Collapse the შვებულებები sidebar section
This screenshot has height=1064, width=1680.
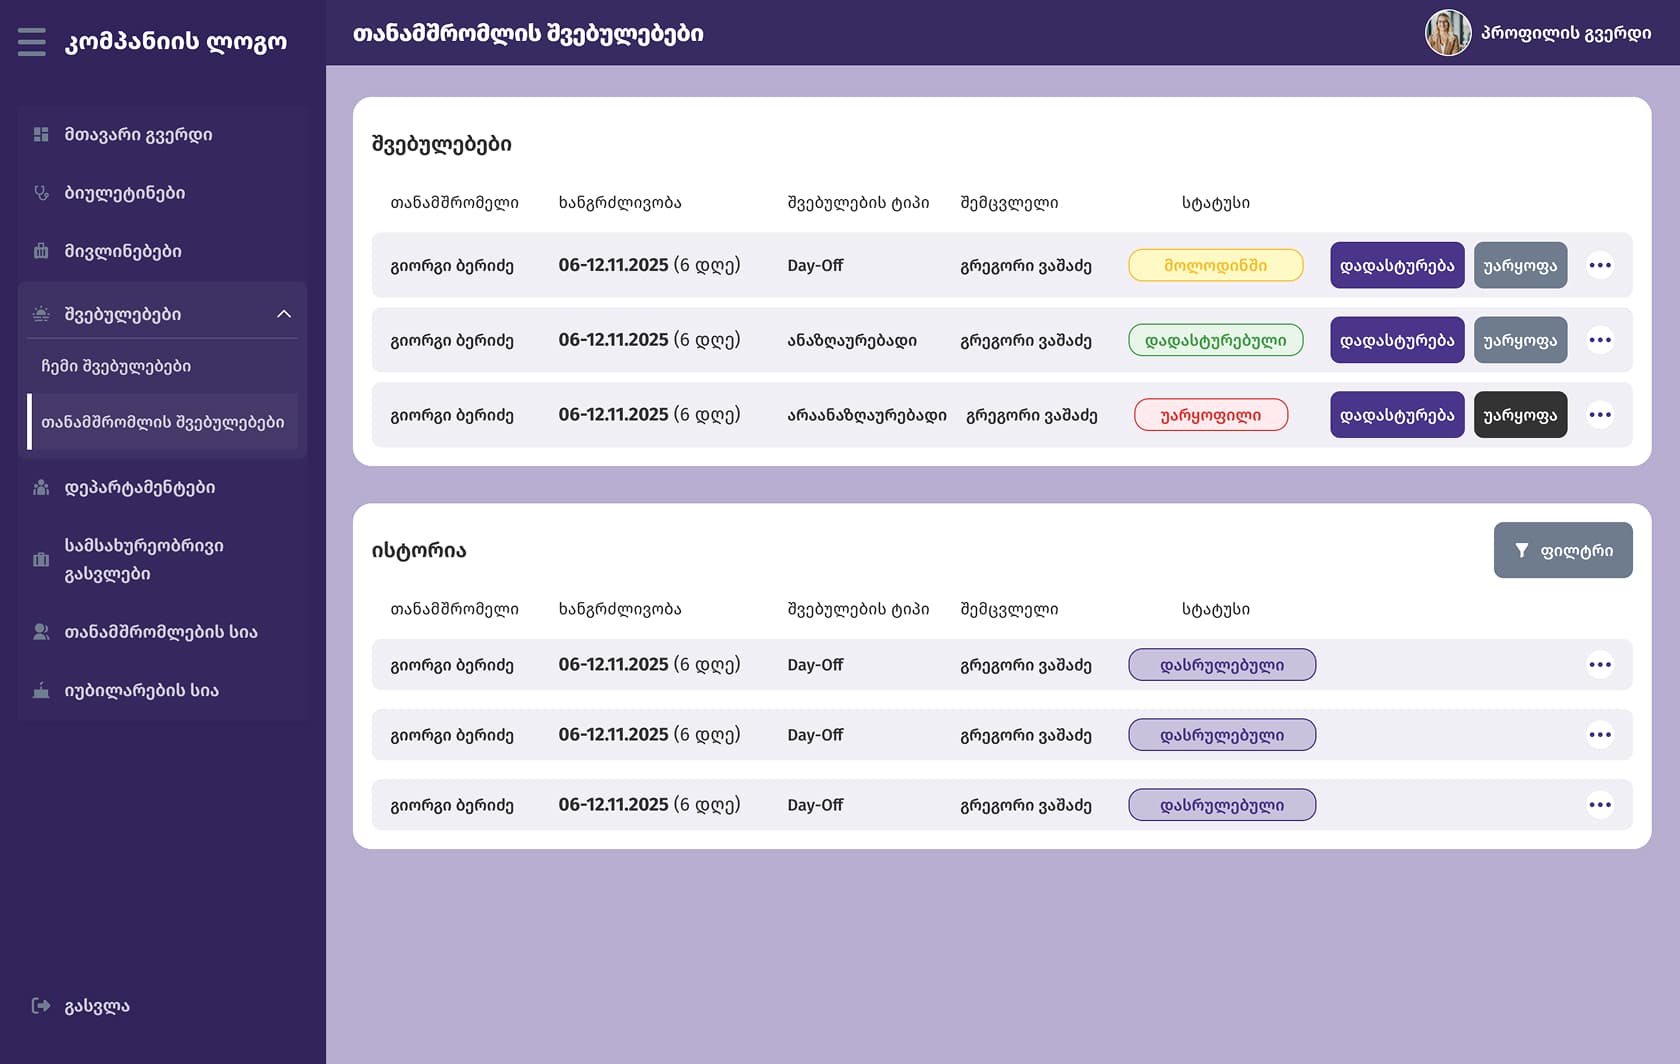(x=284, y=313)
